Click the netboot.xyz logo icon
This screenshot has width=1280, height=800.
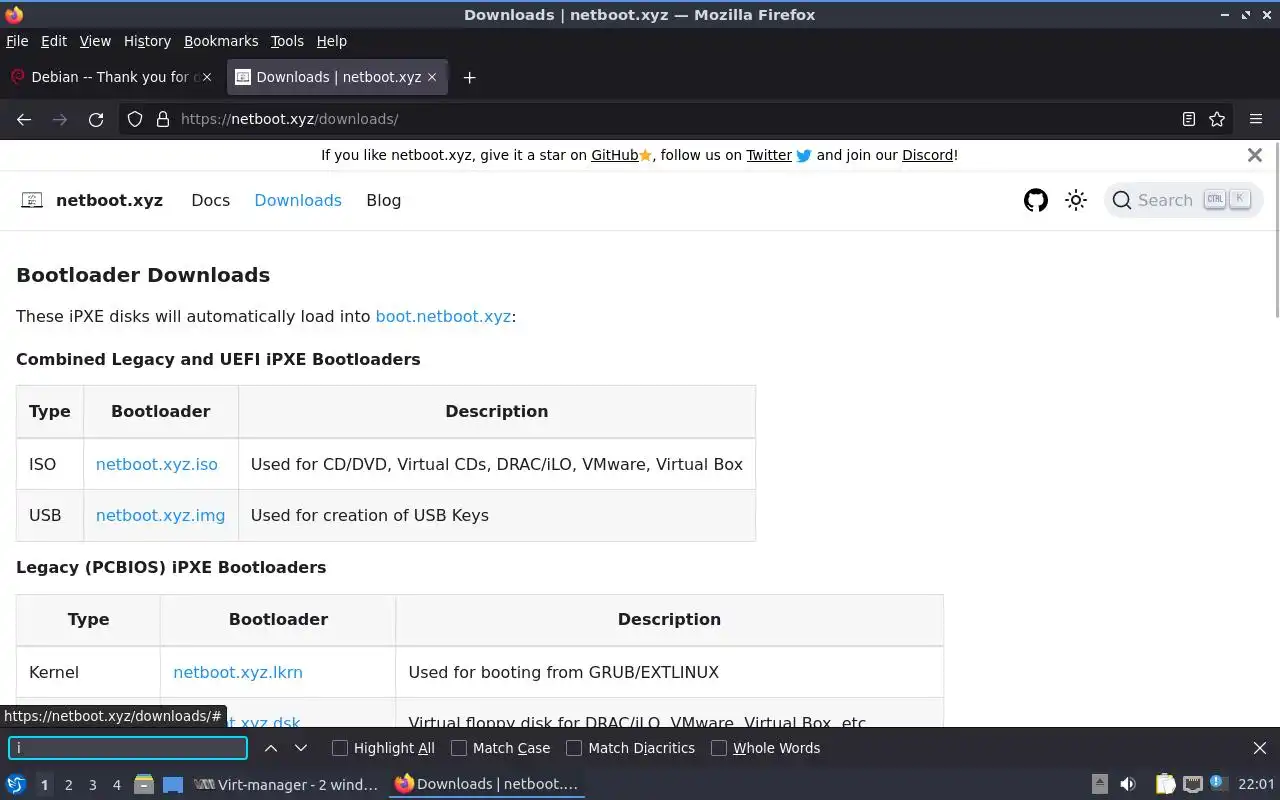point(32,200)
